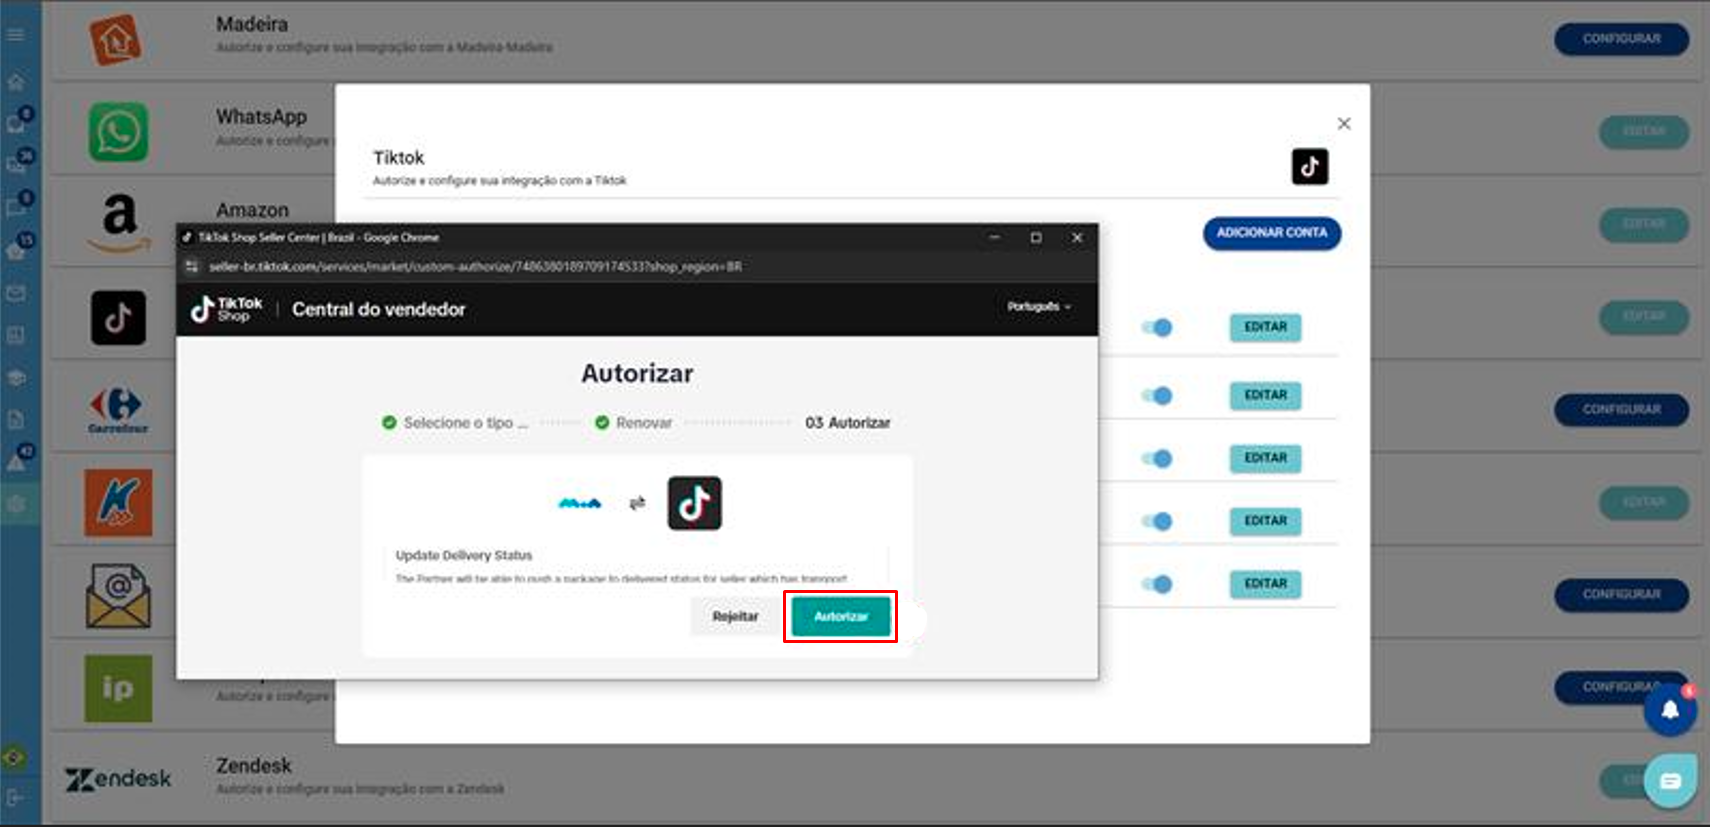Click the Zendesk integration title
Screen dimensions: 1710x827
click(254, 766)
